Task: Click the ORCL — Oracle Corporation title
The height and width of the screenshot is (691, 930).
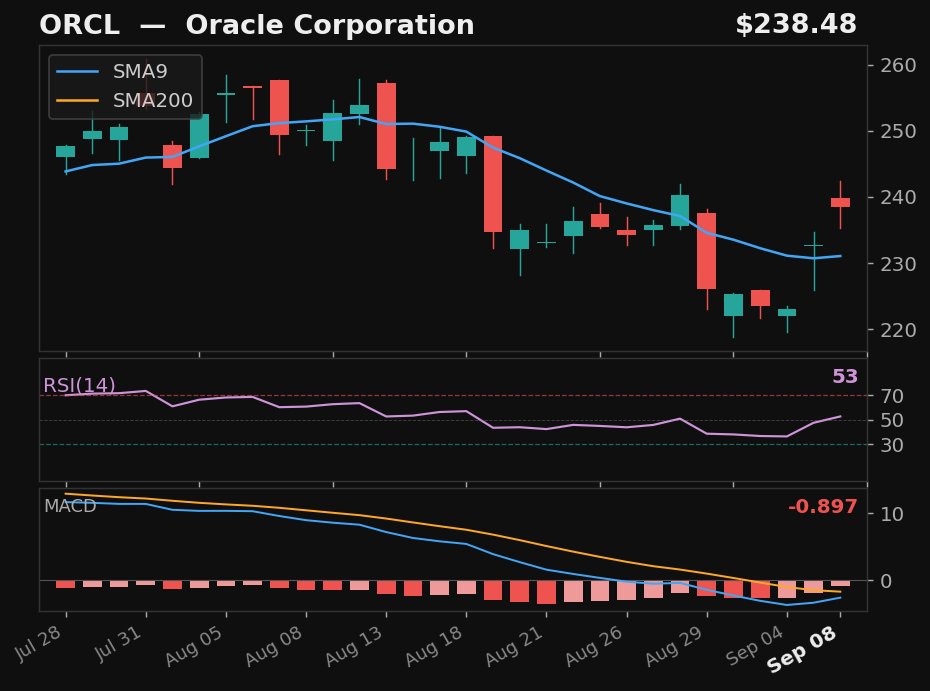Action: (257, 25)
